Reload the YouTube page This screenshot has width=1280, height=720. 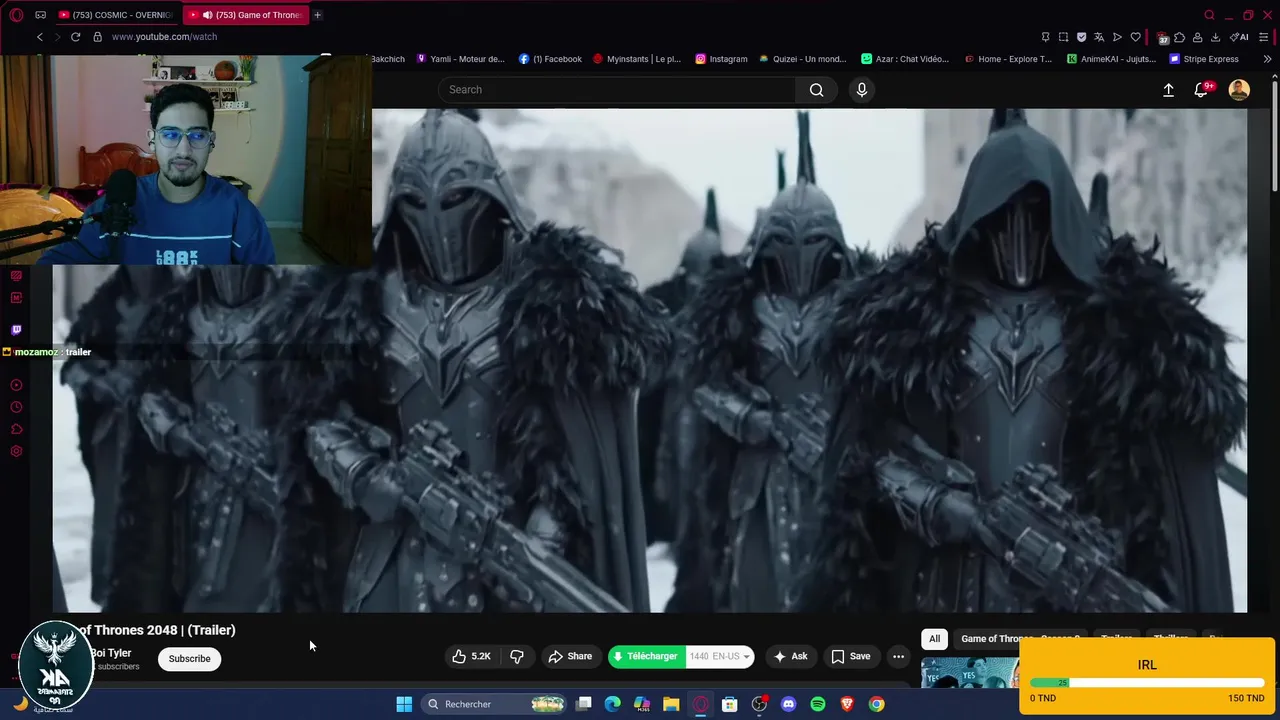[x=75, y=37]
